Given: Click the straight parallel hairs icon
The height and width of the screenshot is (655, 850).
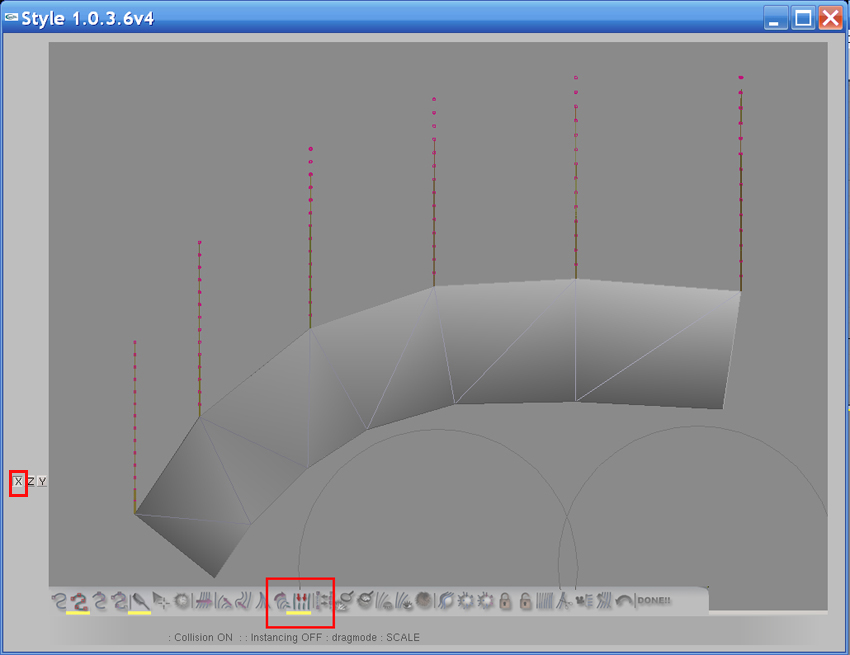Looking at the screenshot, I should tap(544, 601).
